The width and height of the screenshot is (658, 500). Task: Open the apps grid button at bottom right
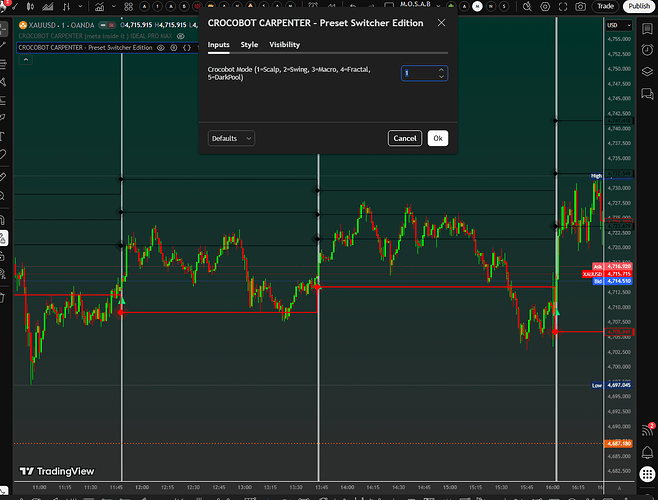(648, 474)
